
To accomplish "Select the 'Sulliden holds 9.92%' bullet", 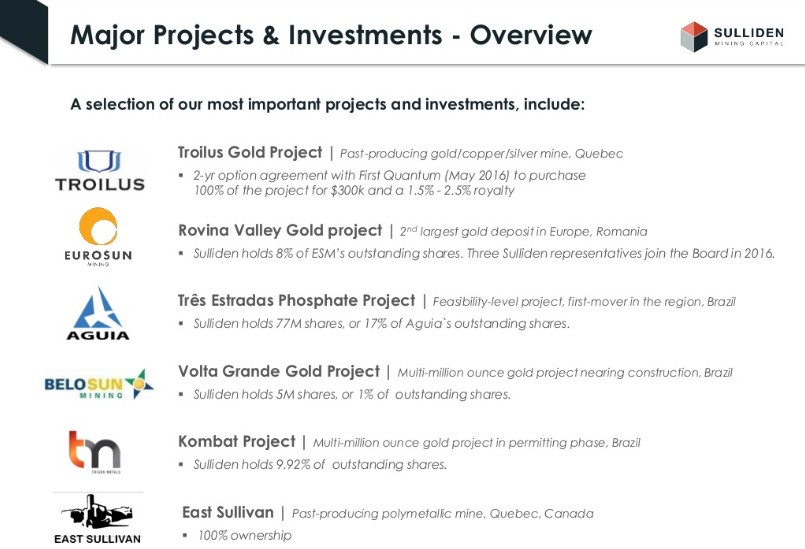I will coord(319,464).
